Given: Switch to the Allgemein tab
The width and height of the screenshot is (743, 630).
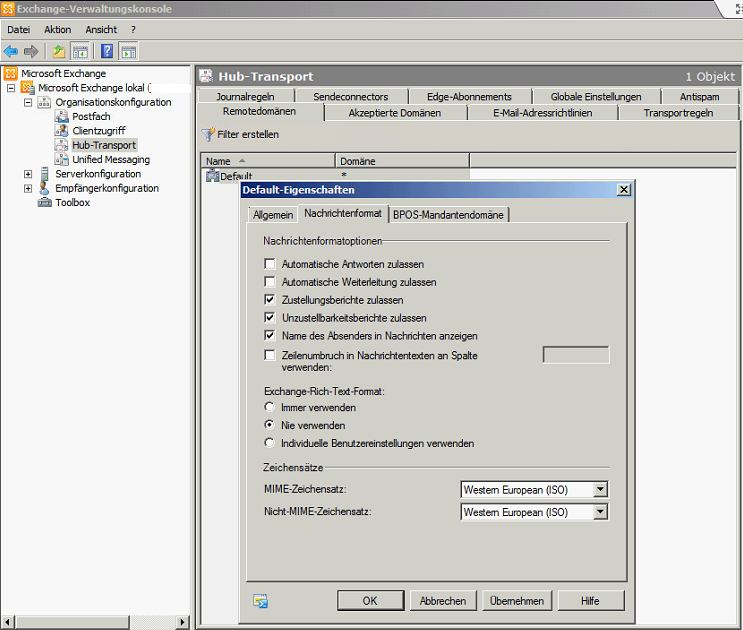Looking at the screenshot, I should coord(273,214).
